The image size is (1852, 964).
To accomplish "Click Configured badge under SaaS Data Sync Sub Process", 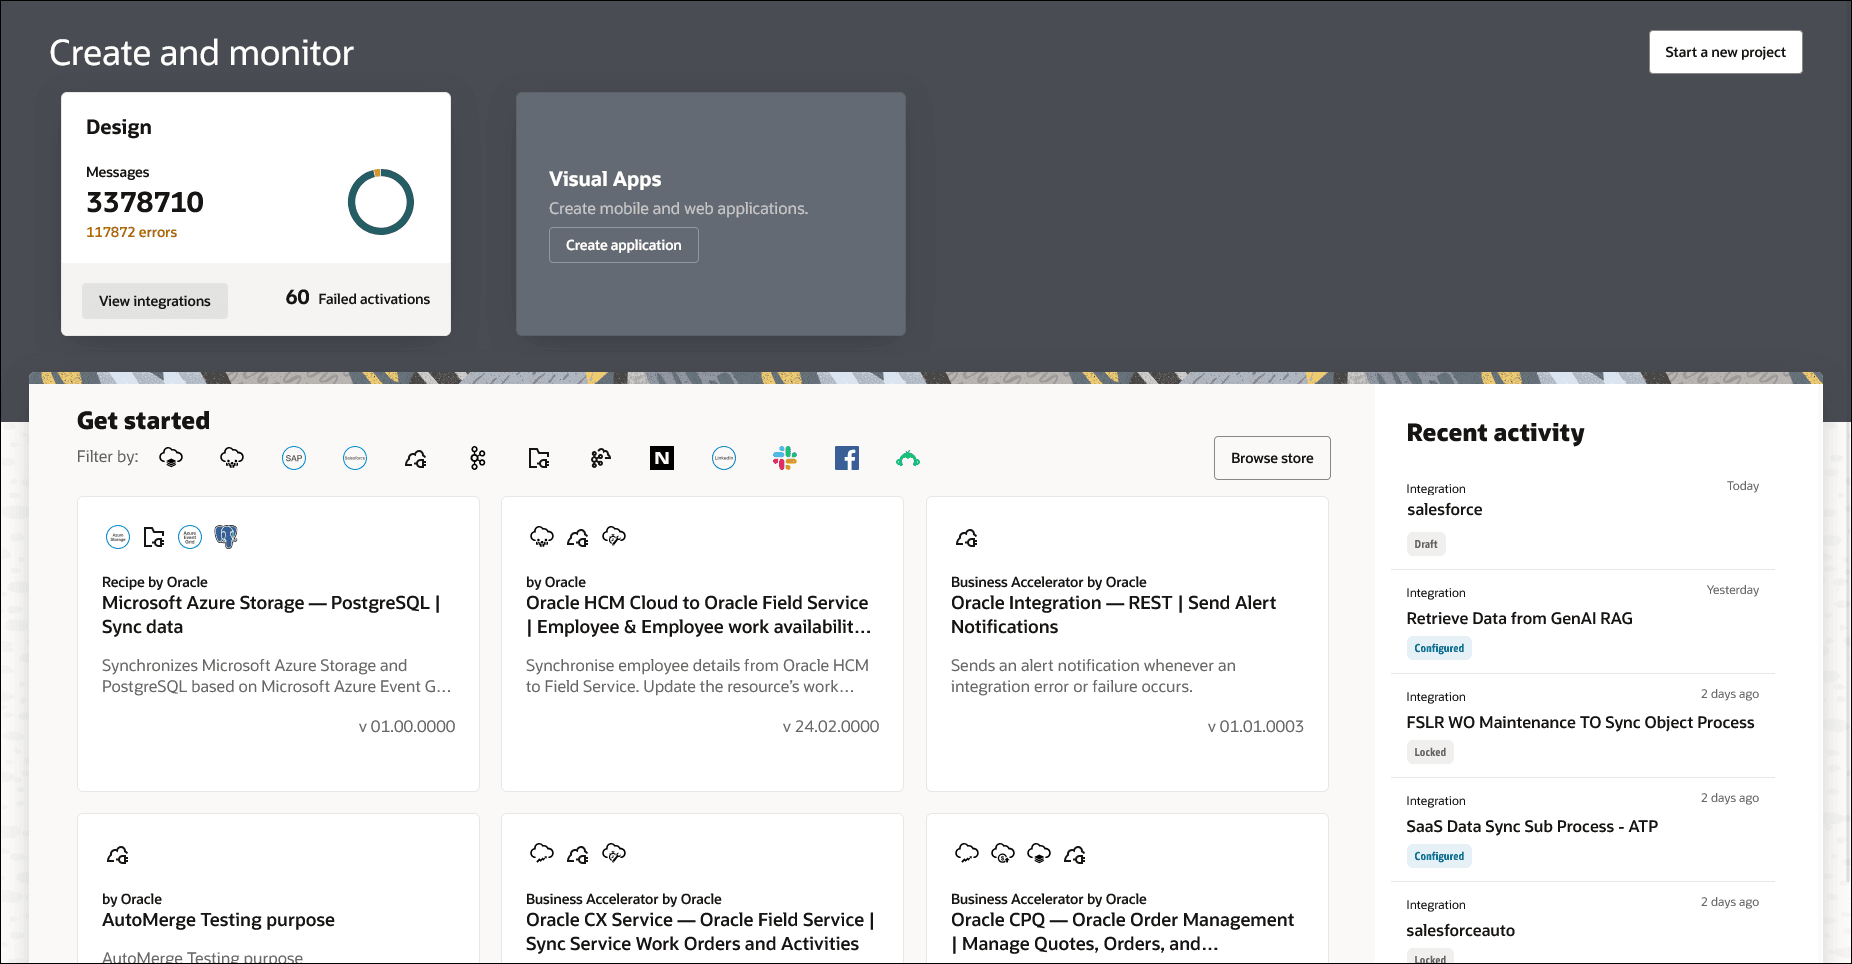I will pyautogui.click(x=1439, y=856).
